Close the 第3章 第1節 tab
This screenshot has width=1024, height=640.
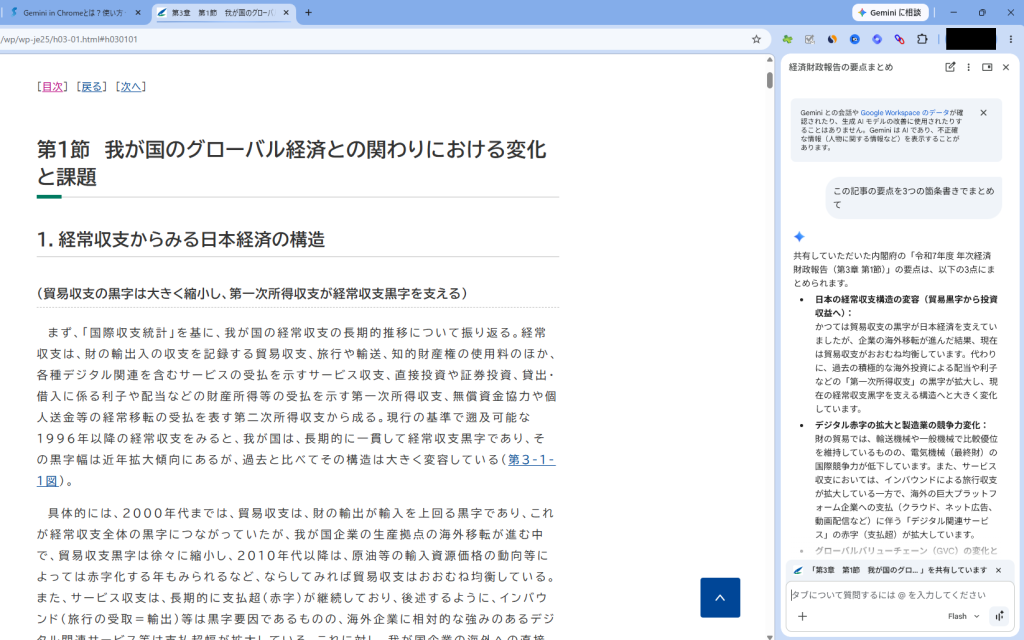pyautogui.click(x=286, y=12)
